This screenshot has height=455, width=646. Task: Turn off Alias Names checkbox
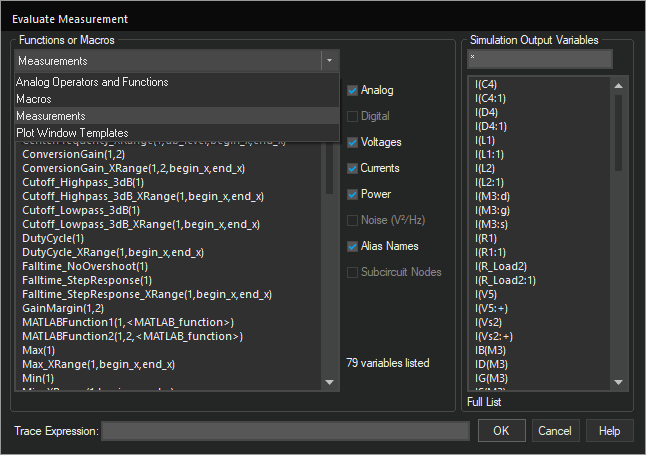[x=352, y=246]
